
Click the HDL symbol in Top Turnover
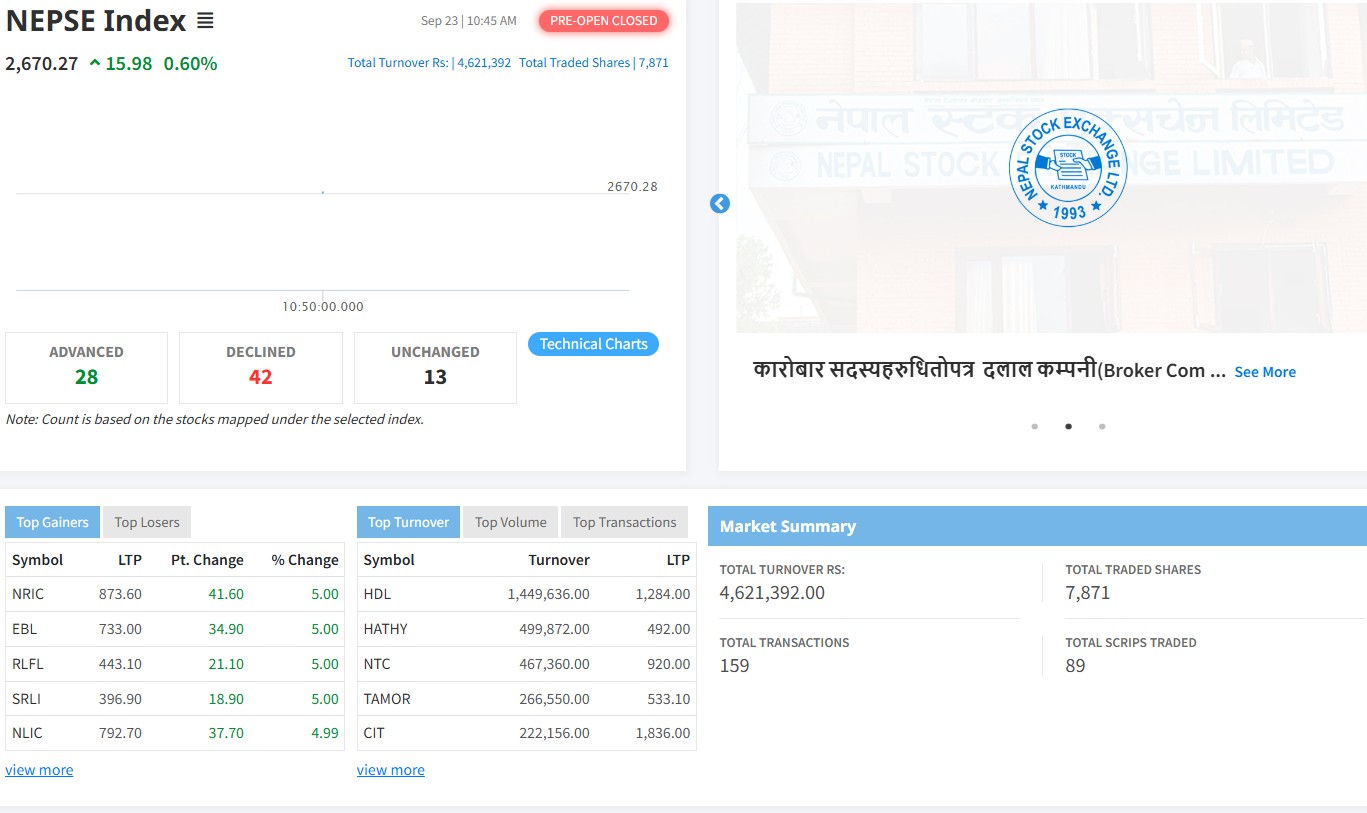point(377,594)
